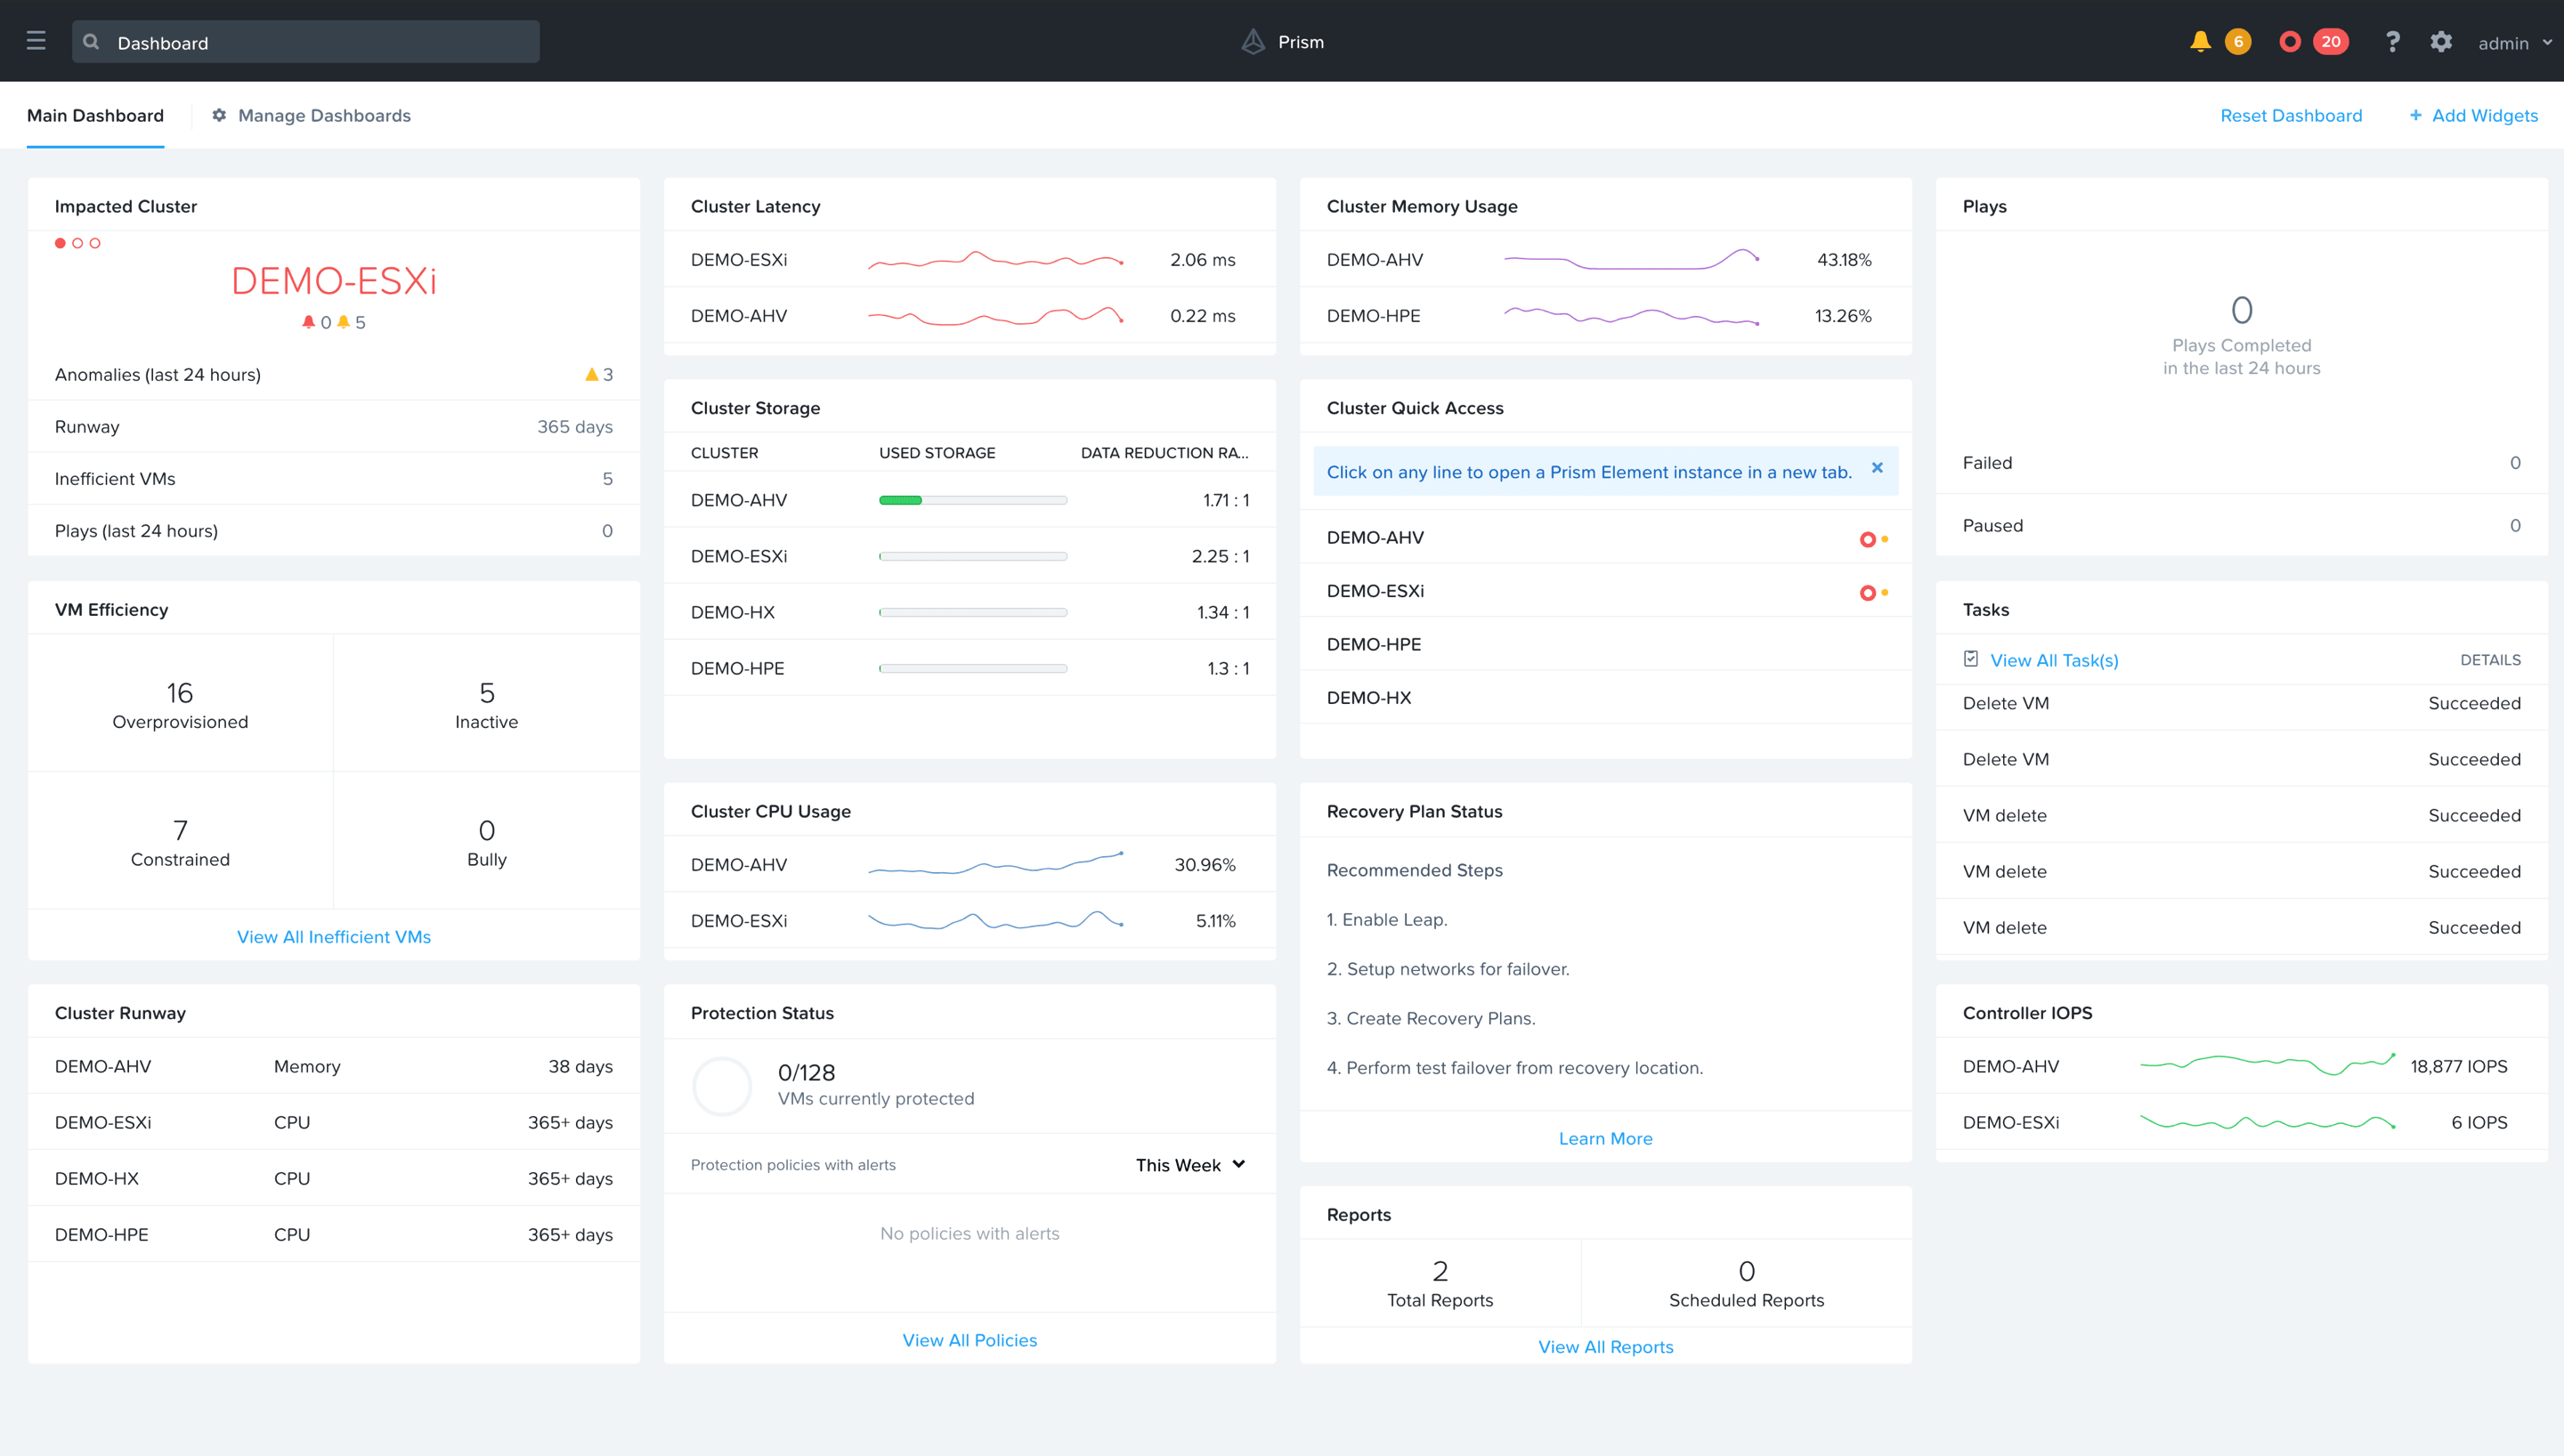The height and width of the screenshot is (1456, 2564).
Task: Select the Main Dashboard tab
Action: click(x=95, y=115)
